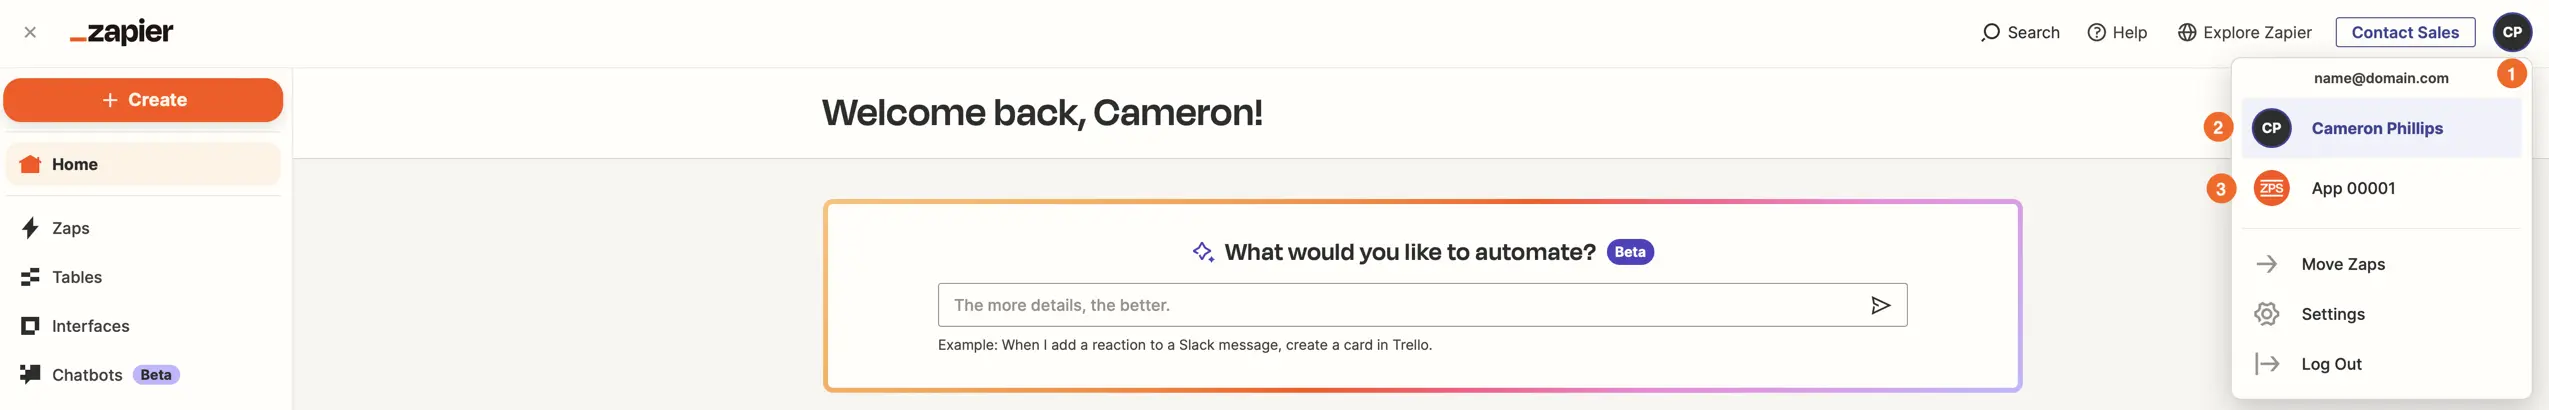This screenshot has height=410, width=2549.
Task: Click the Settings gear icon
Action: click(x=2266, y=314)
